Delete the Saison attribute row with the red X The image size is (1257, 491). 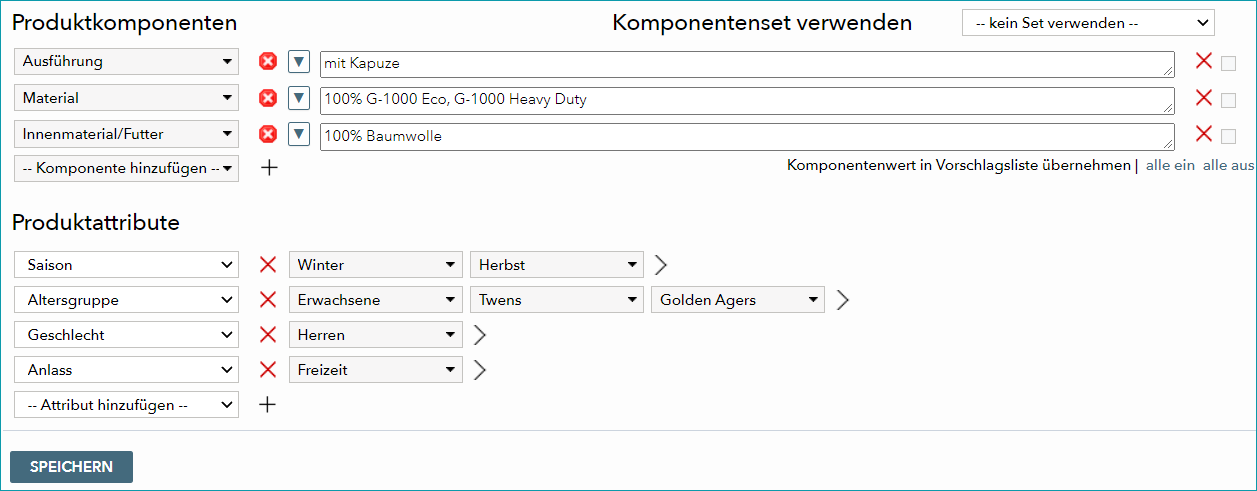point(268,265)
